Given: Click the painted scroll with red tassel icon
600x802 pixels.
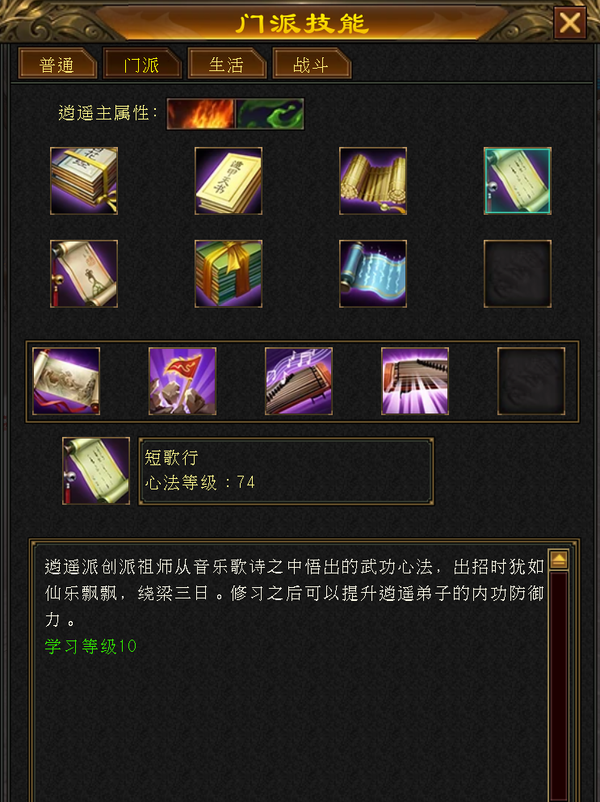Looking at the screenshot, I should tap(84, 274).
